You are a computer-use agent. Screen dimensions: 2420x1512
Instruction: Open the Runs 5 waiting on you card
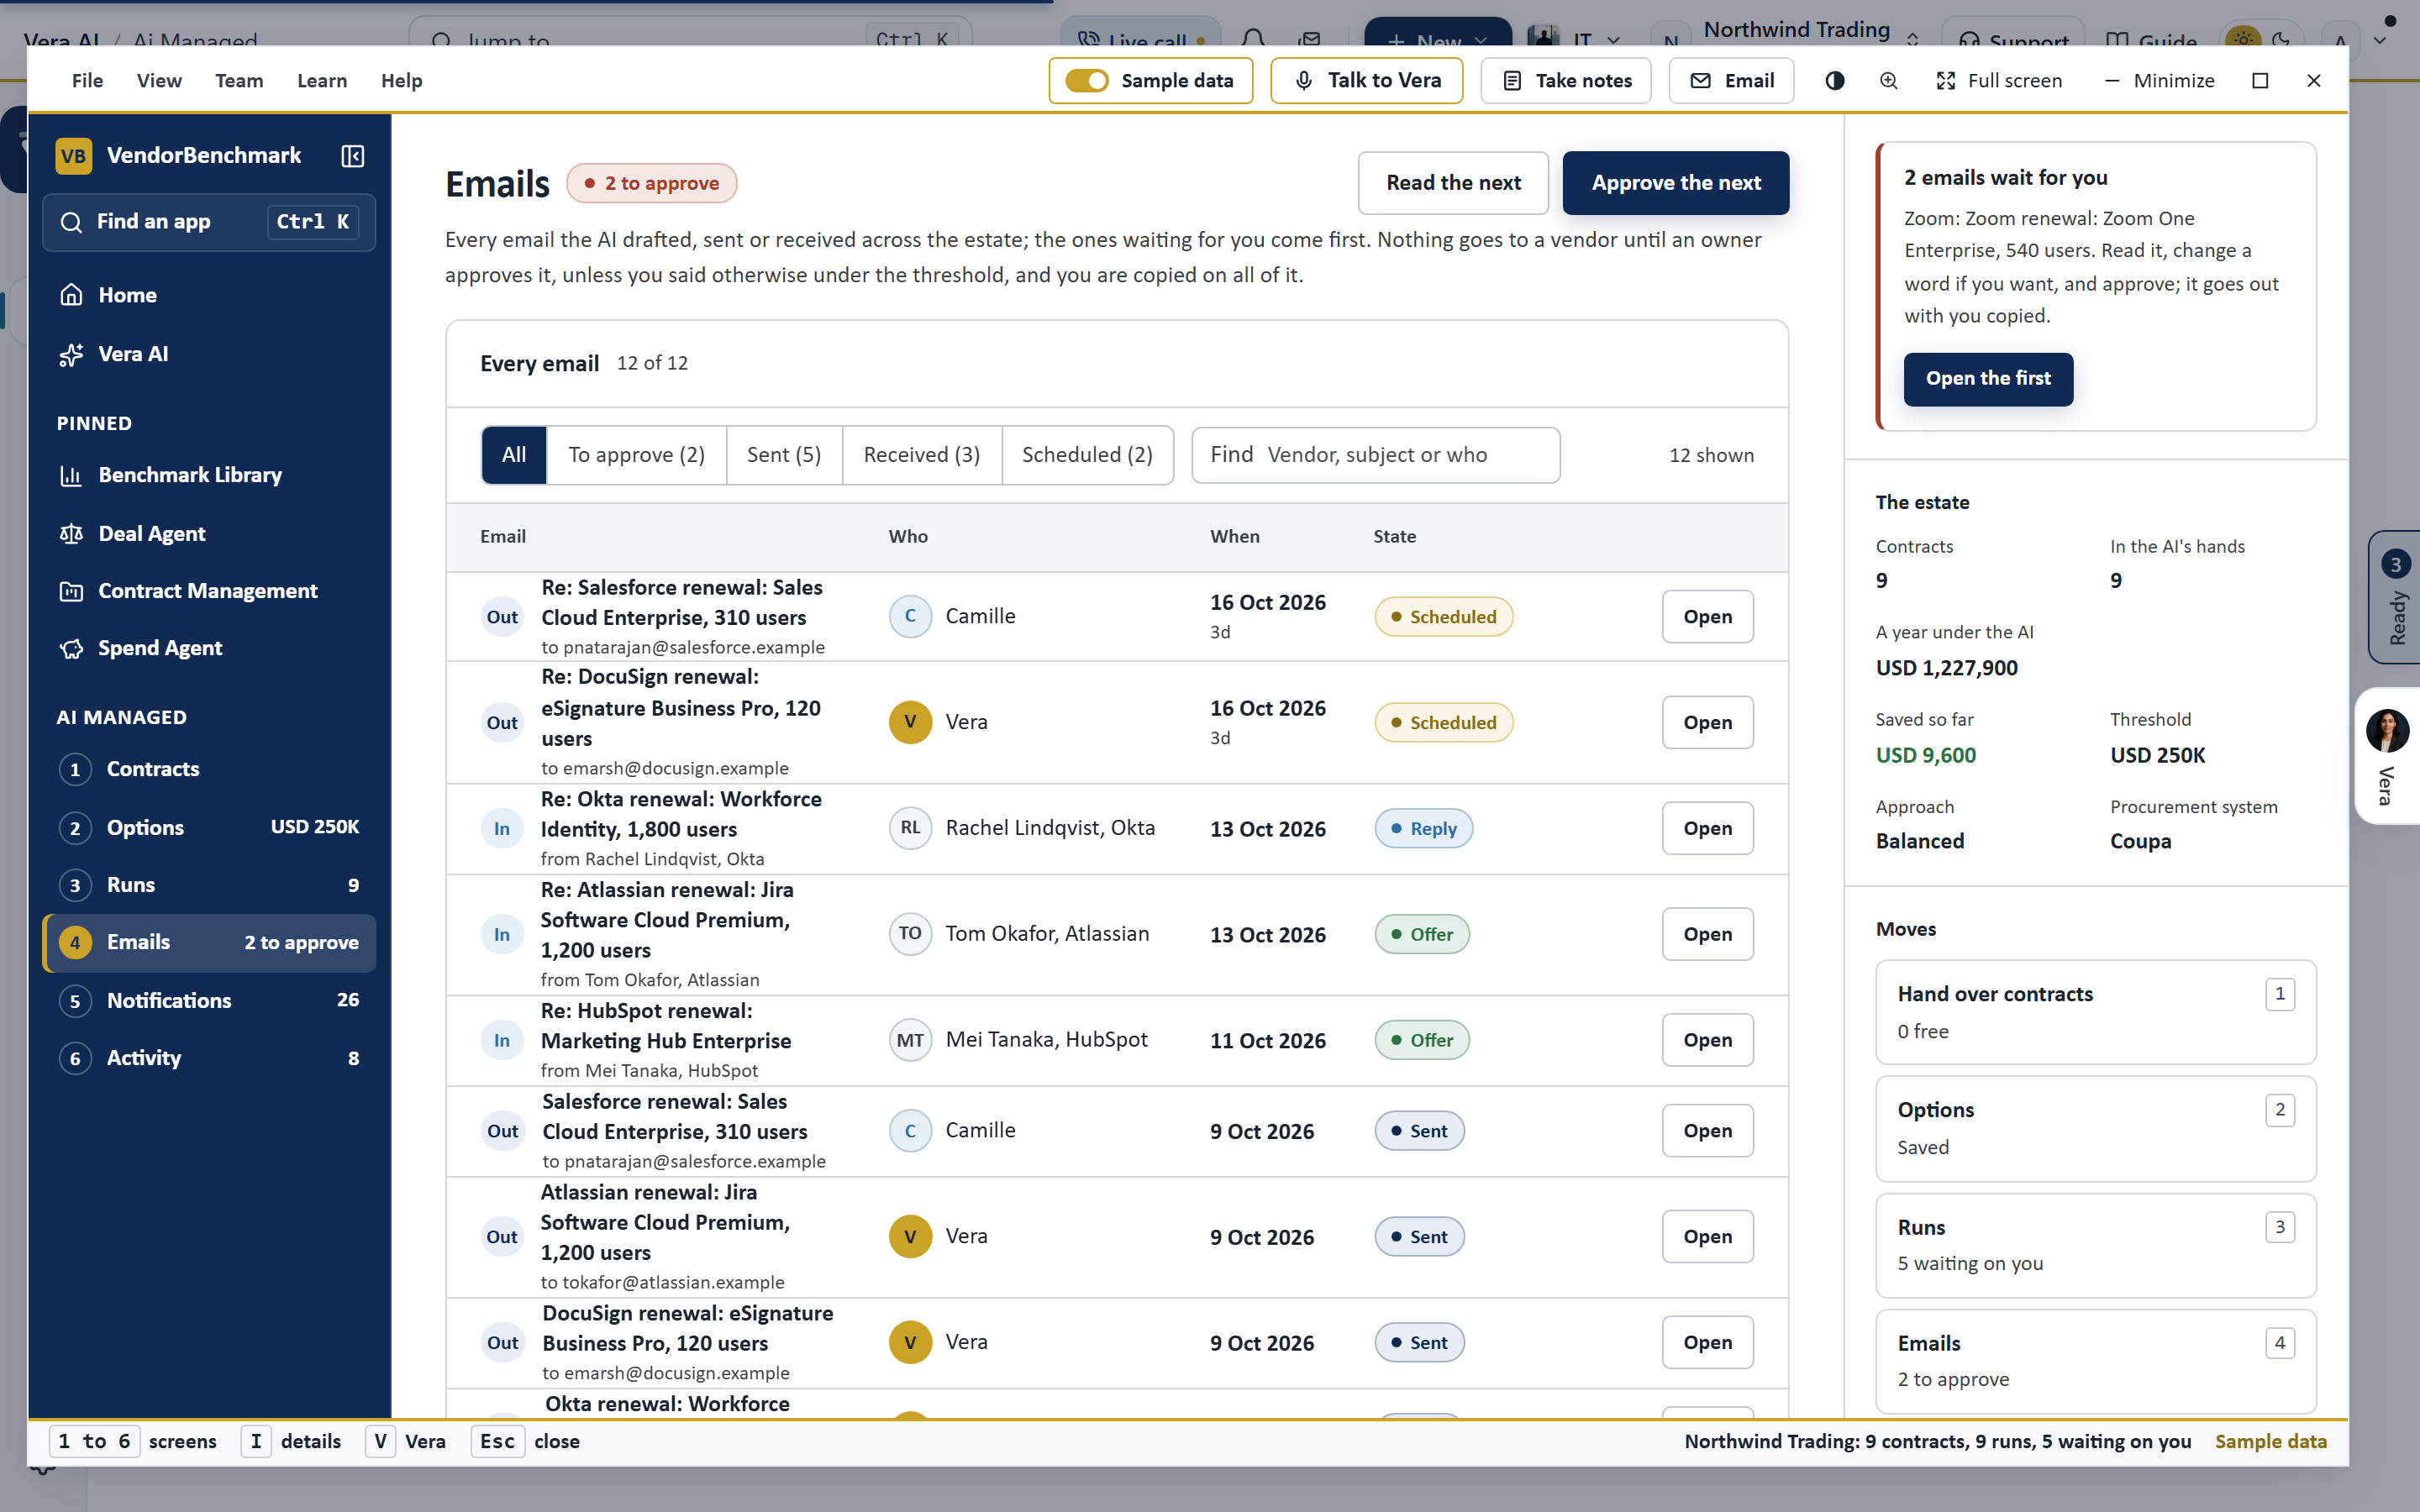point(2095,1245)
